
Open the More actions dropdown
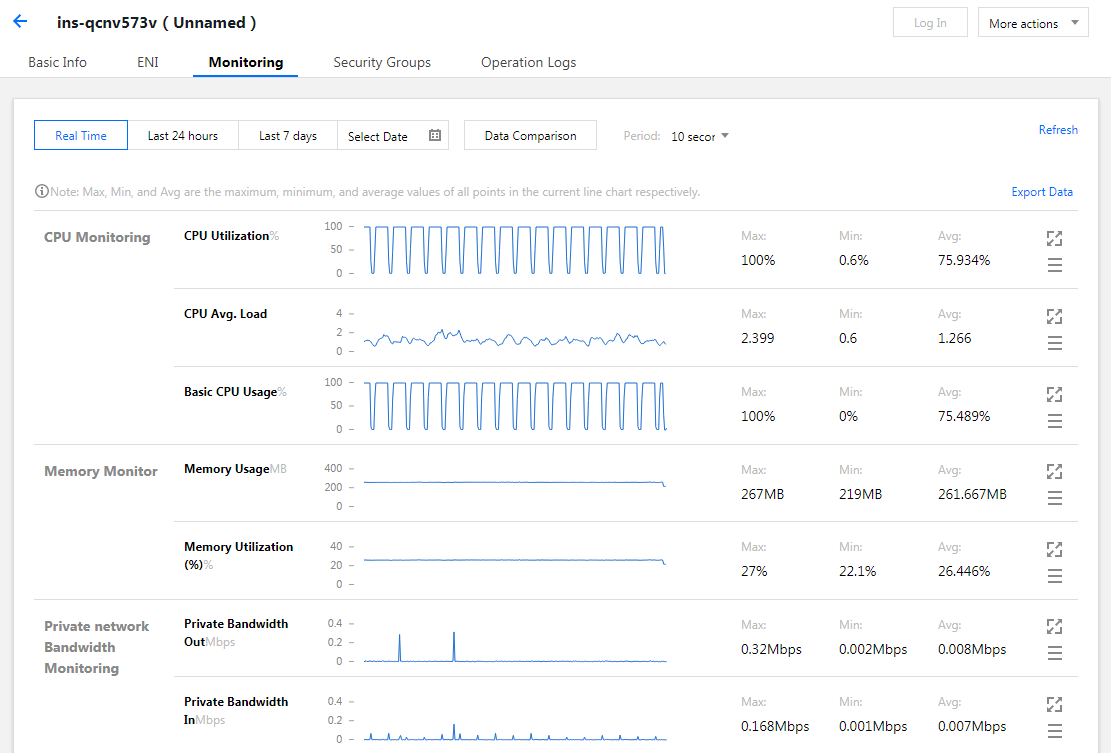click(x=1033, y=23)
